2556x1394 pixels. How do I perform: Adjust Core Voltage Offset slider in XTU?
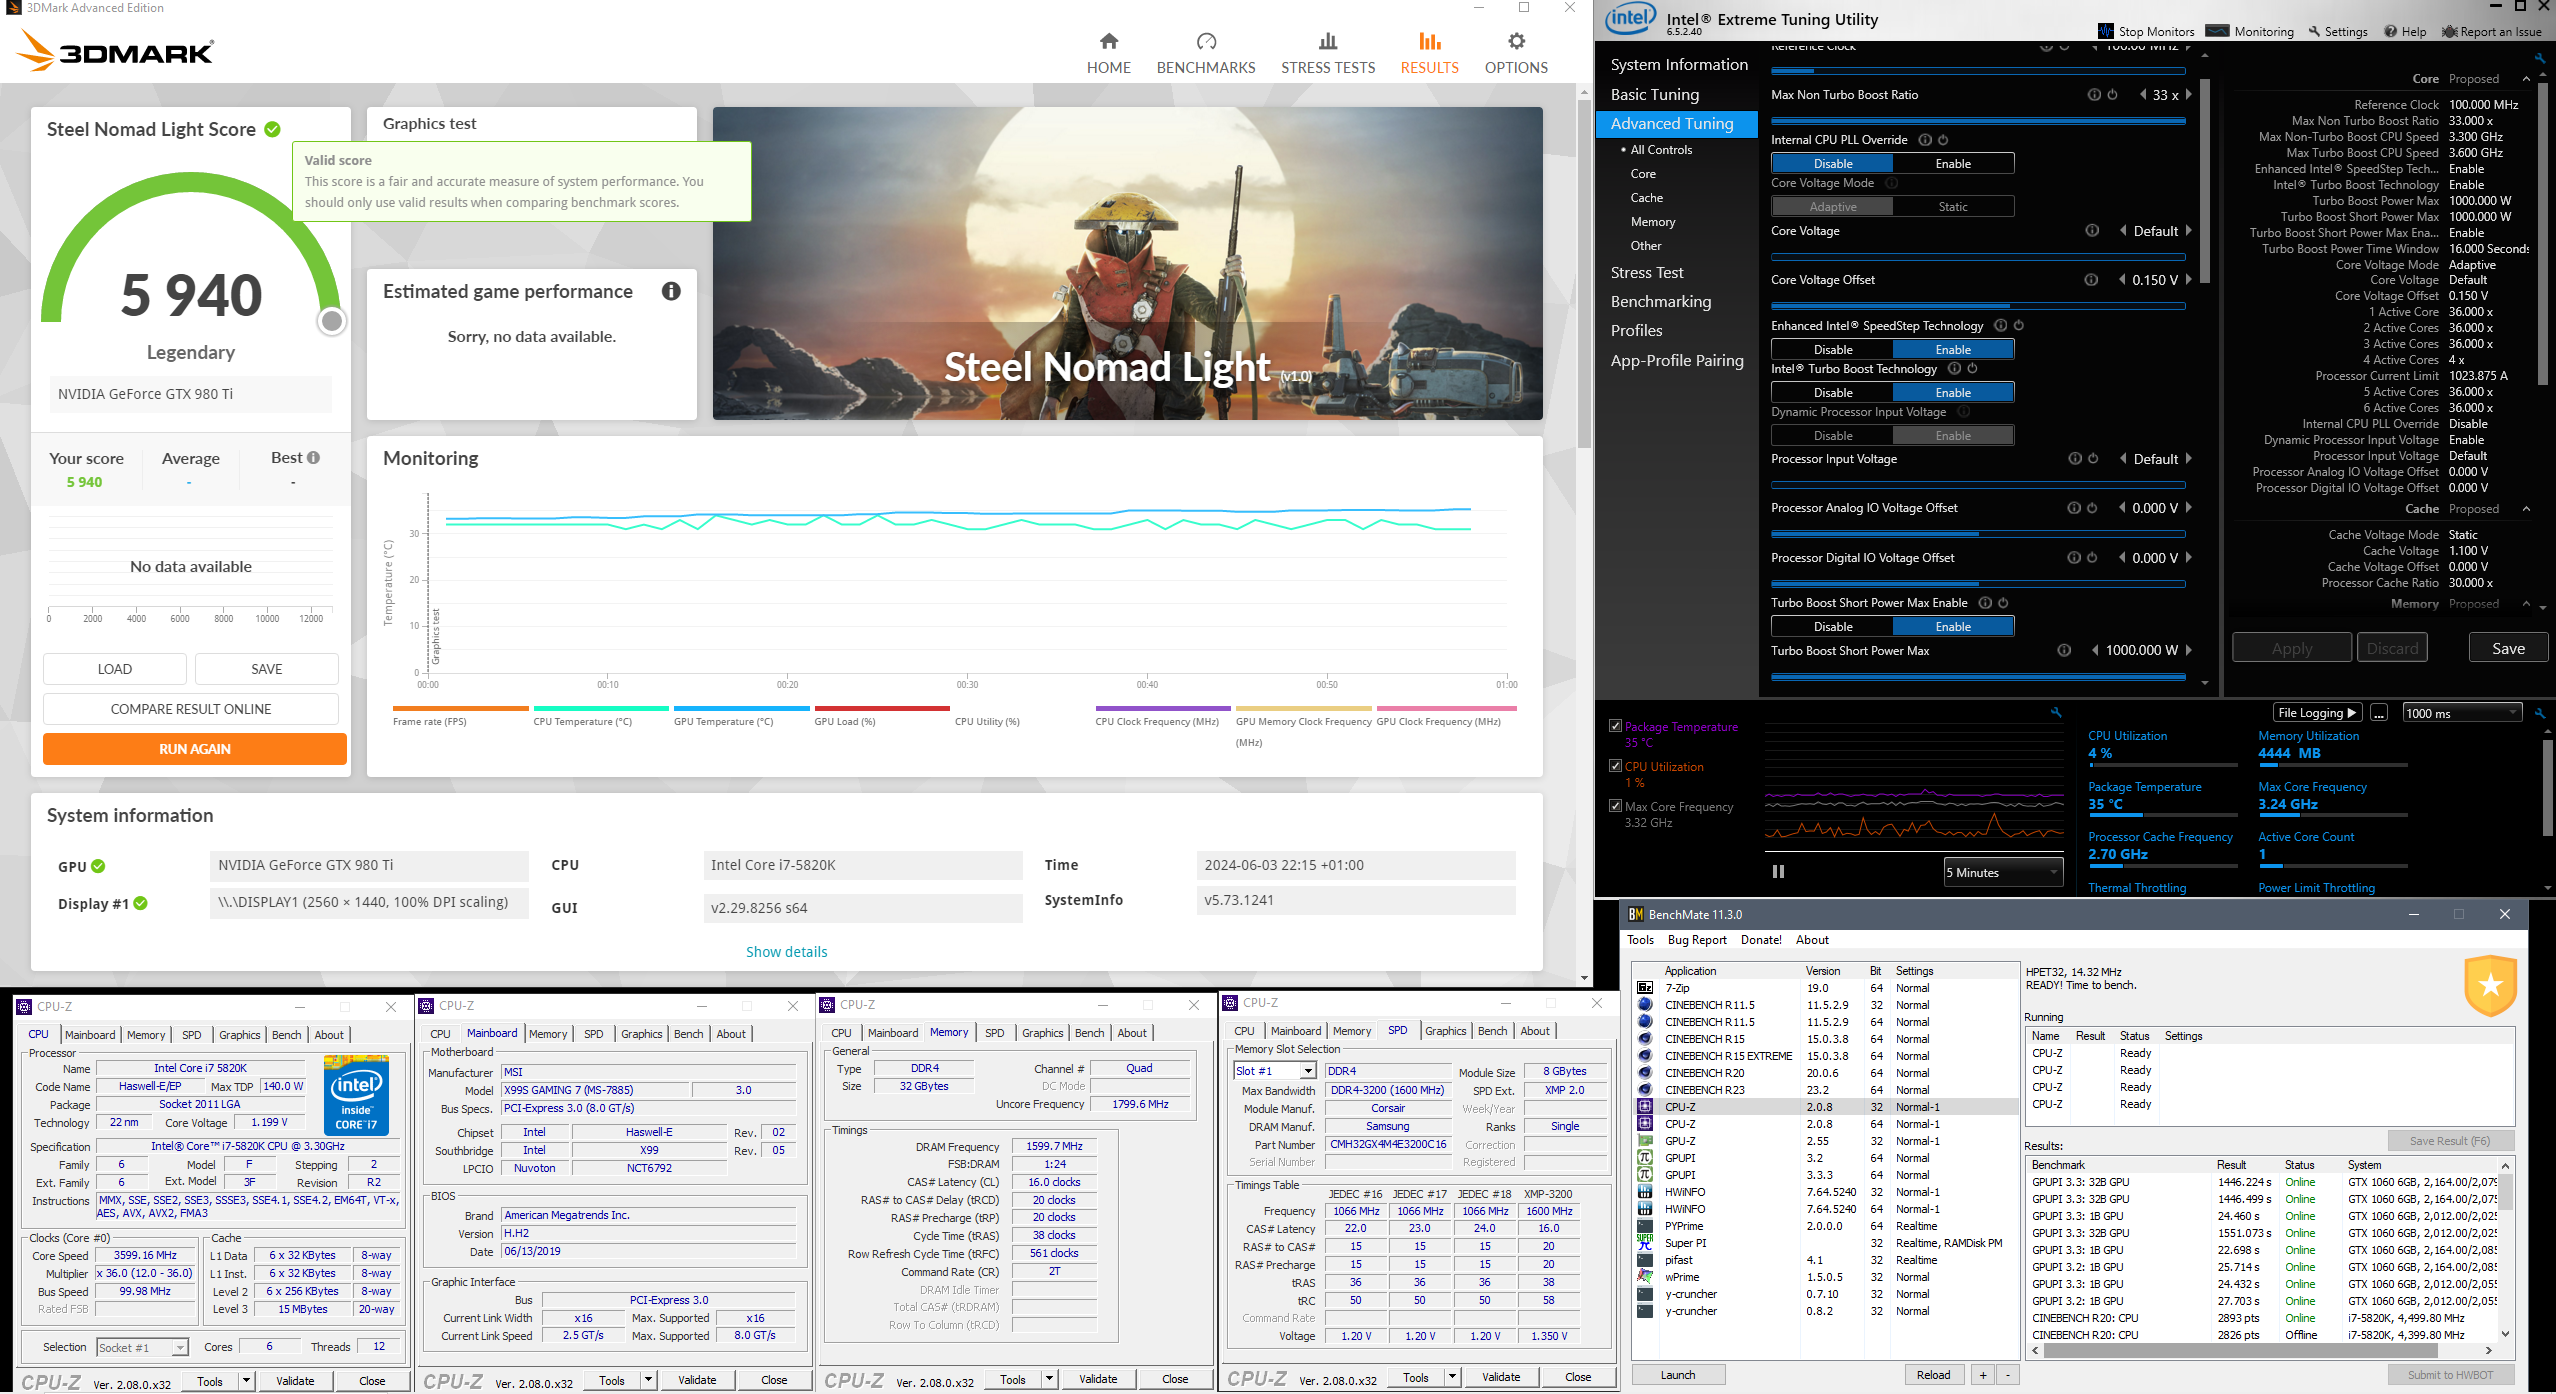tap(1977, 306)
